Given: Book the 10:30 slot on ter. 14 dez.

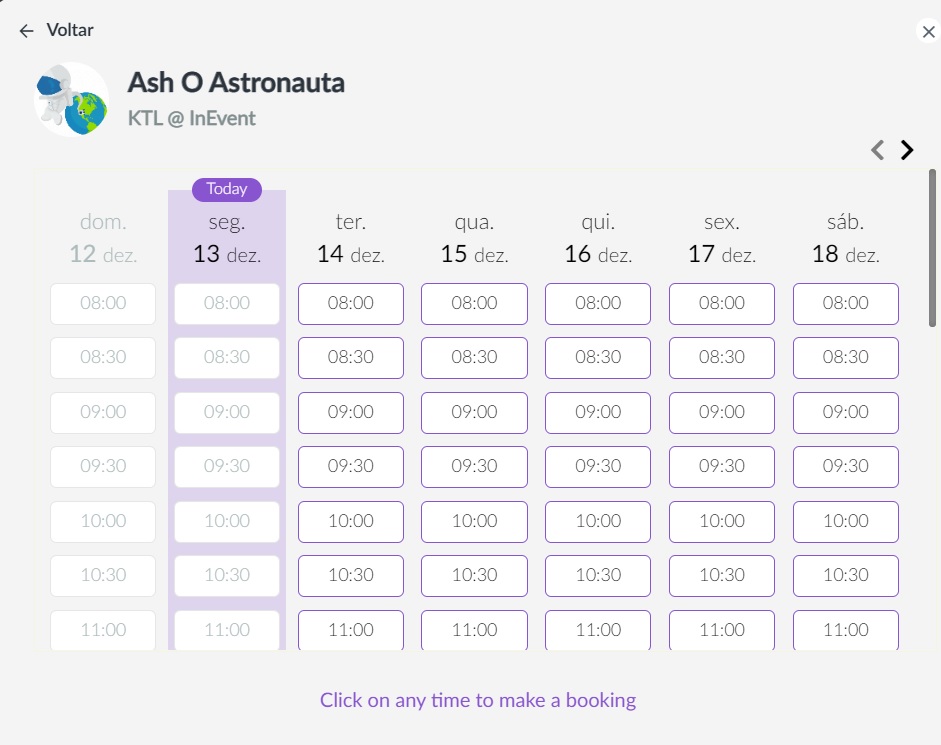Looking at the screenshot, I should point(350,576).
